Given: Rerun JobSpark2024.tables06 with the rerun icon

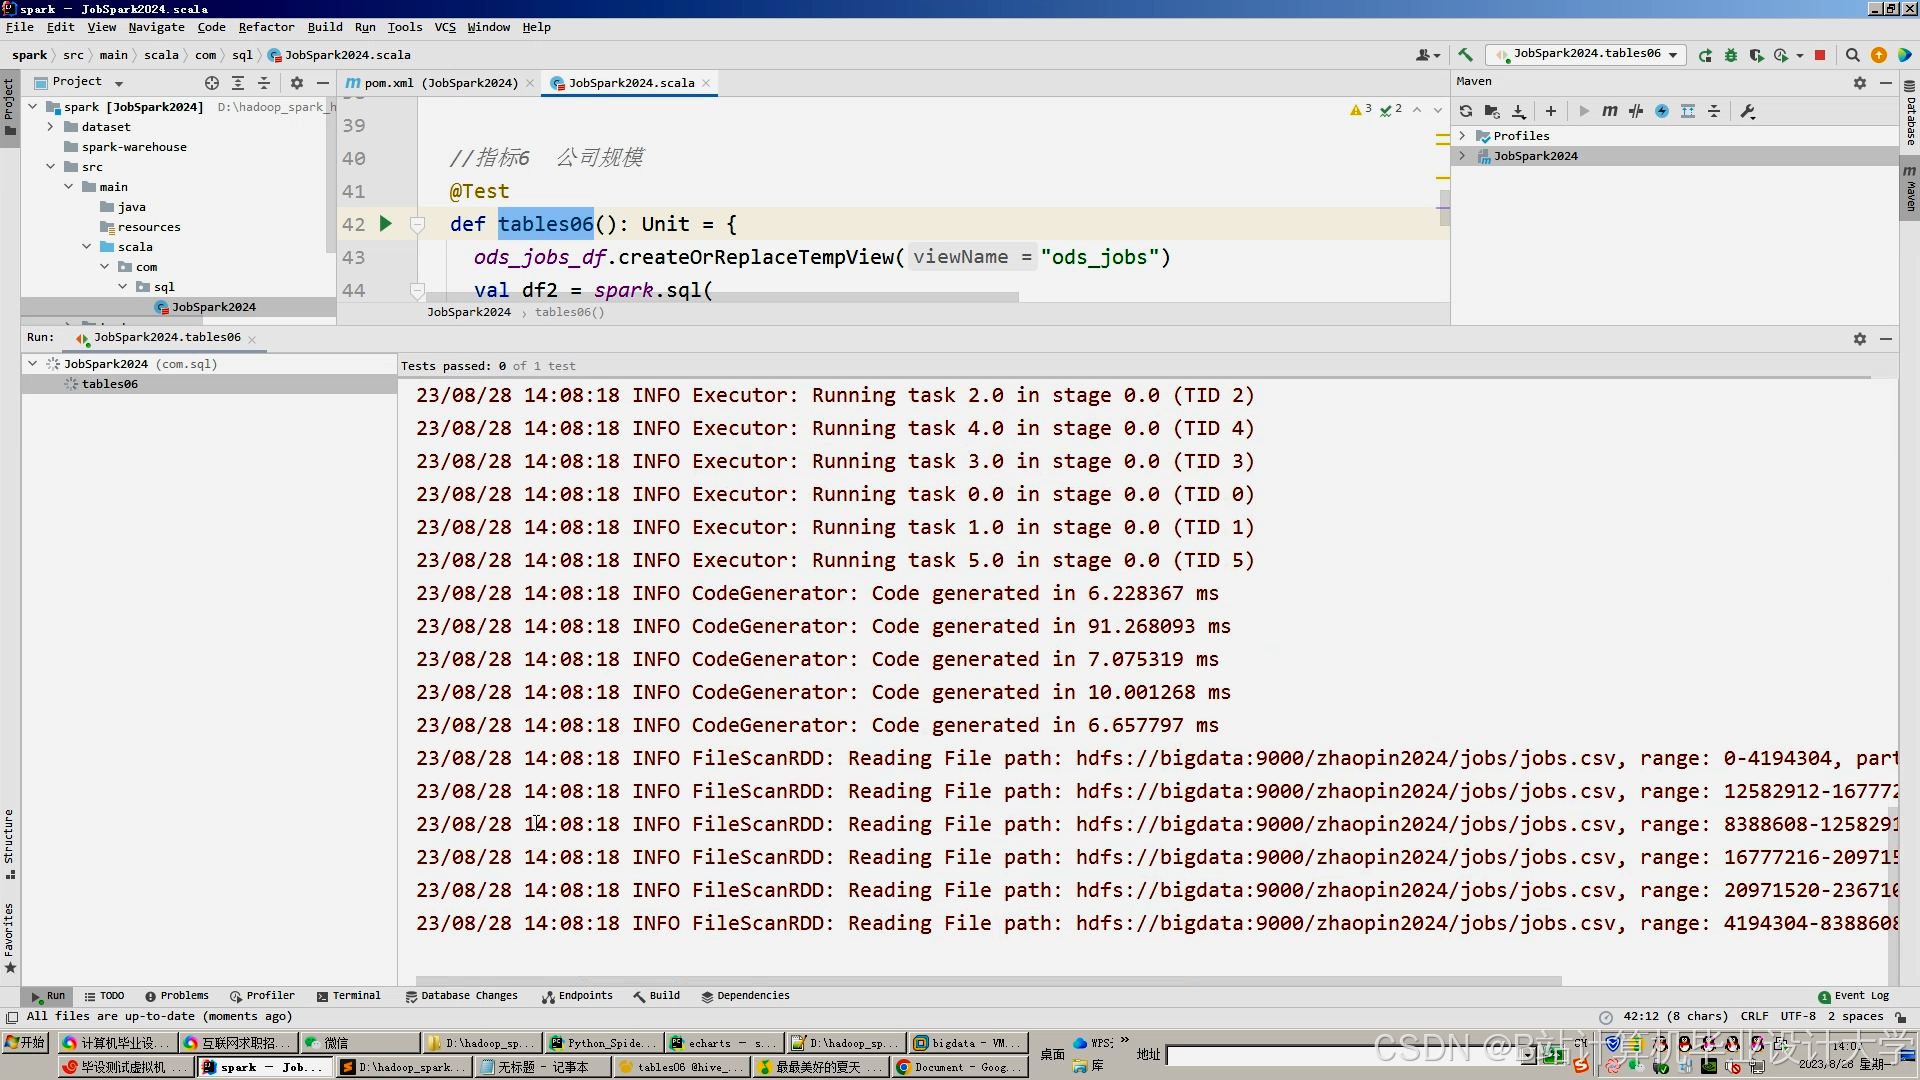Looking at the screenshot, I should coord(1705,55).
